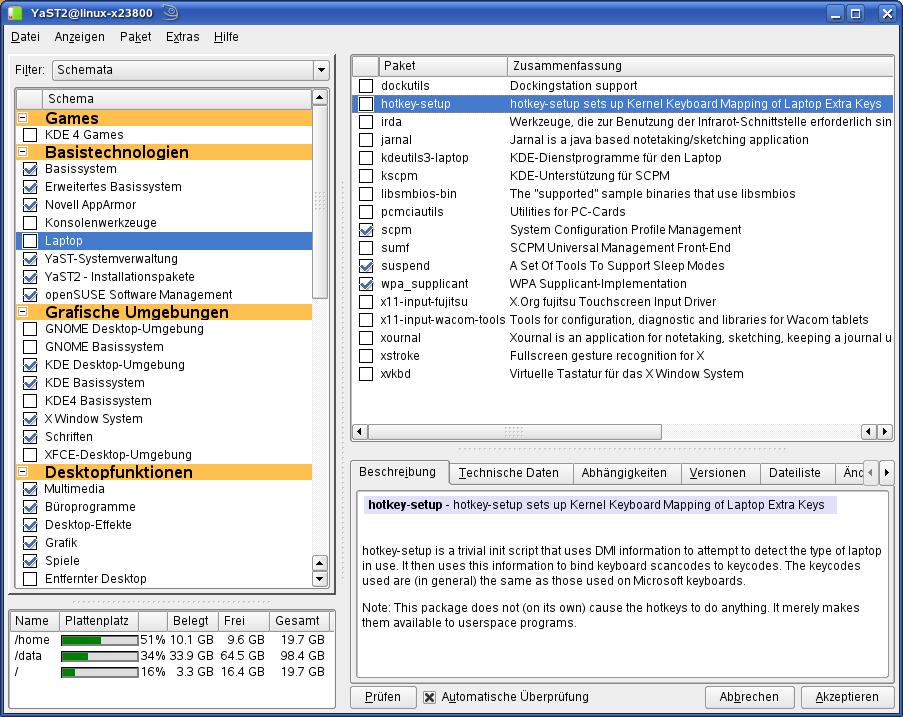The image size is (903, 717).
Task: Toggle the wpa_supplicant package checkbox
Action: [x=366, y=284]
